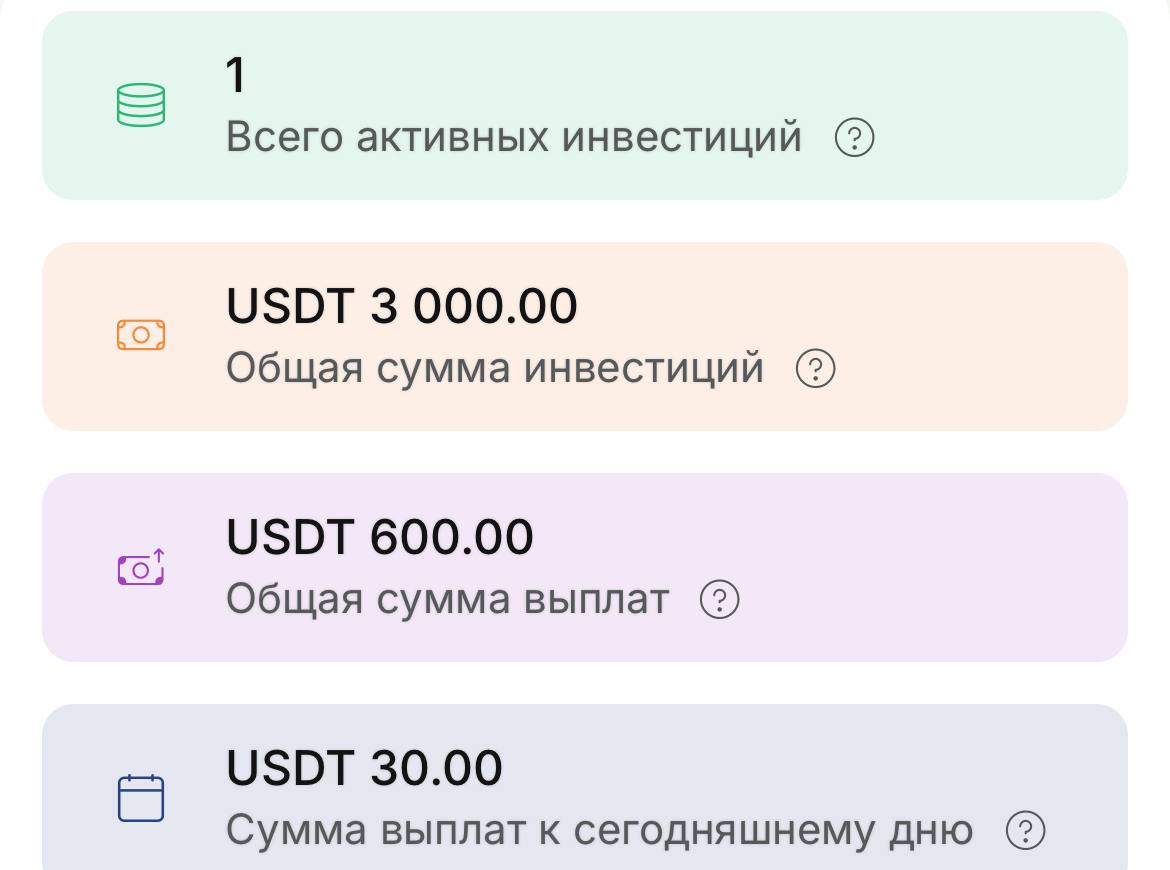Click the active investments count "1"
The width and height of the screenshot is (1170, 870).
236,75
